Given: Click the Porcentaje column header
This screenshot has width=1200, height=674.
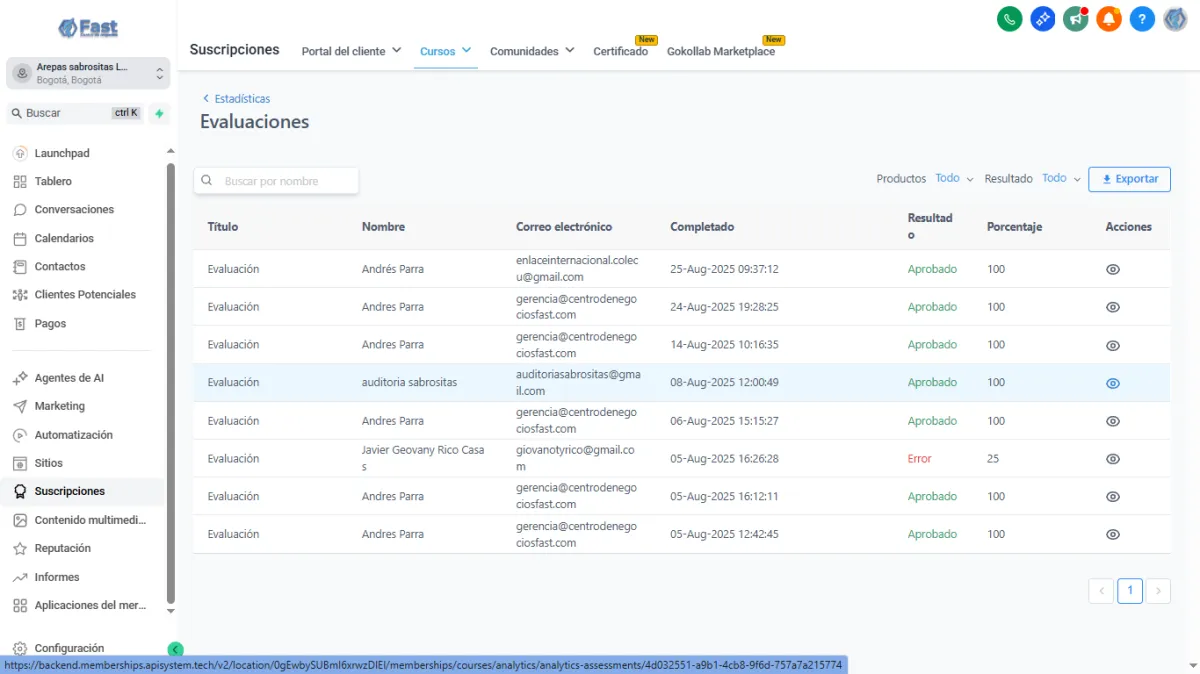Looking at the screenshot, I should 1014,227.
